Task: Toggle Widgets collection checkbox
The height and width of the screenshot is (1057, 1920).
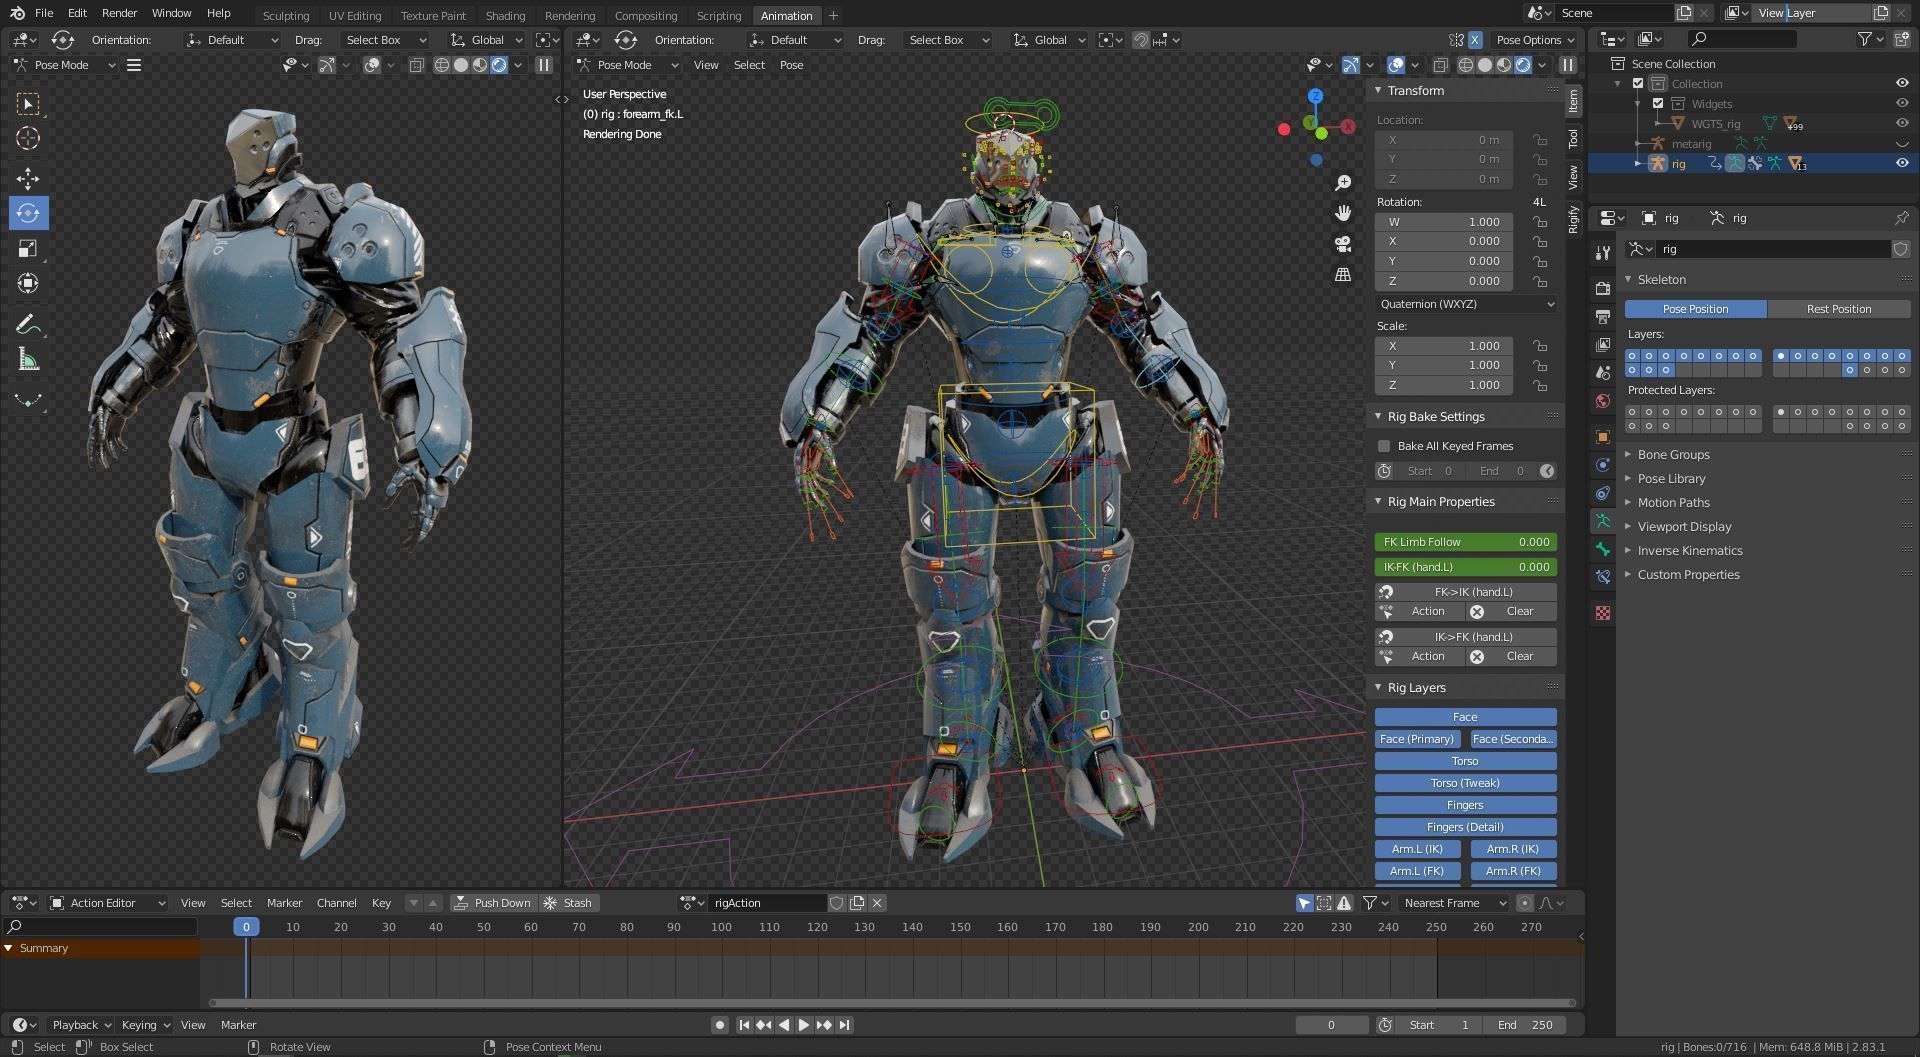Action: coord(1658,103)
